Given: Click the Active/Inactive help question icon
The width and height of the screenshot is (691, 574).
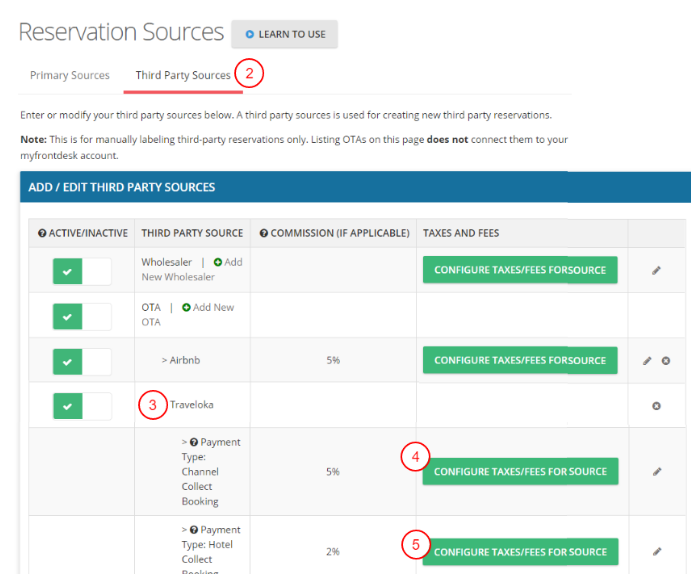Looking at the screenshot, I should (x=42, y=233).
